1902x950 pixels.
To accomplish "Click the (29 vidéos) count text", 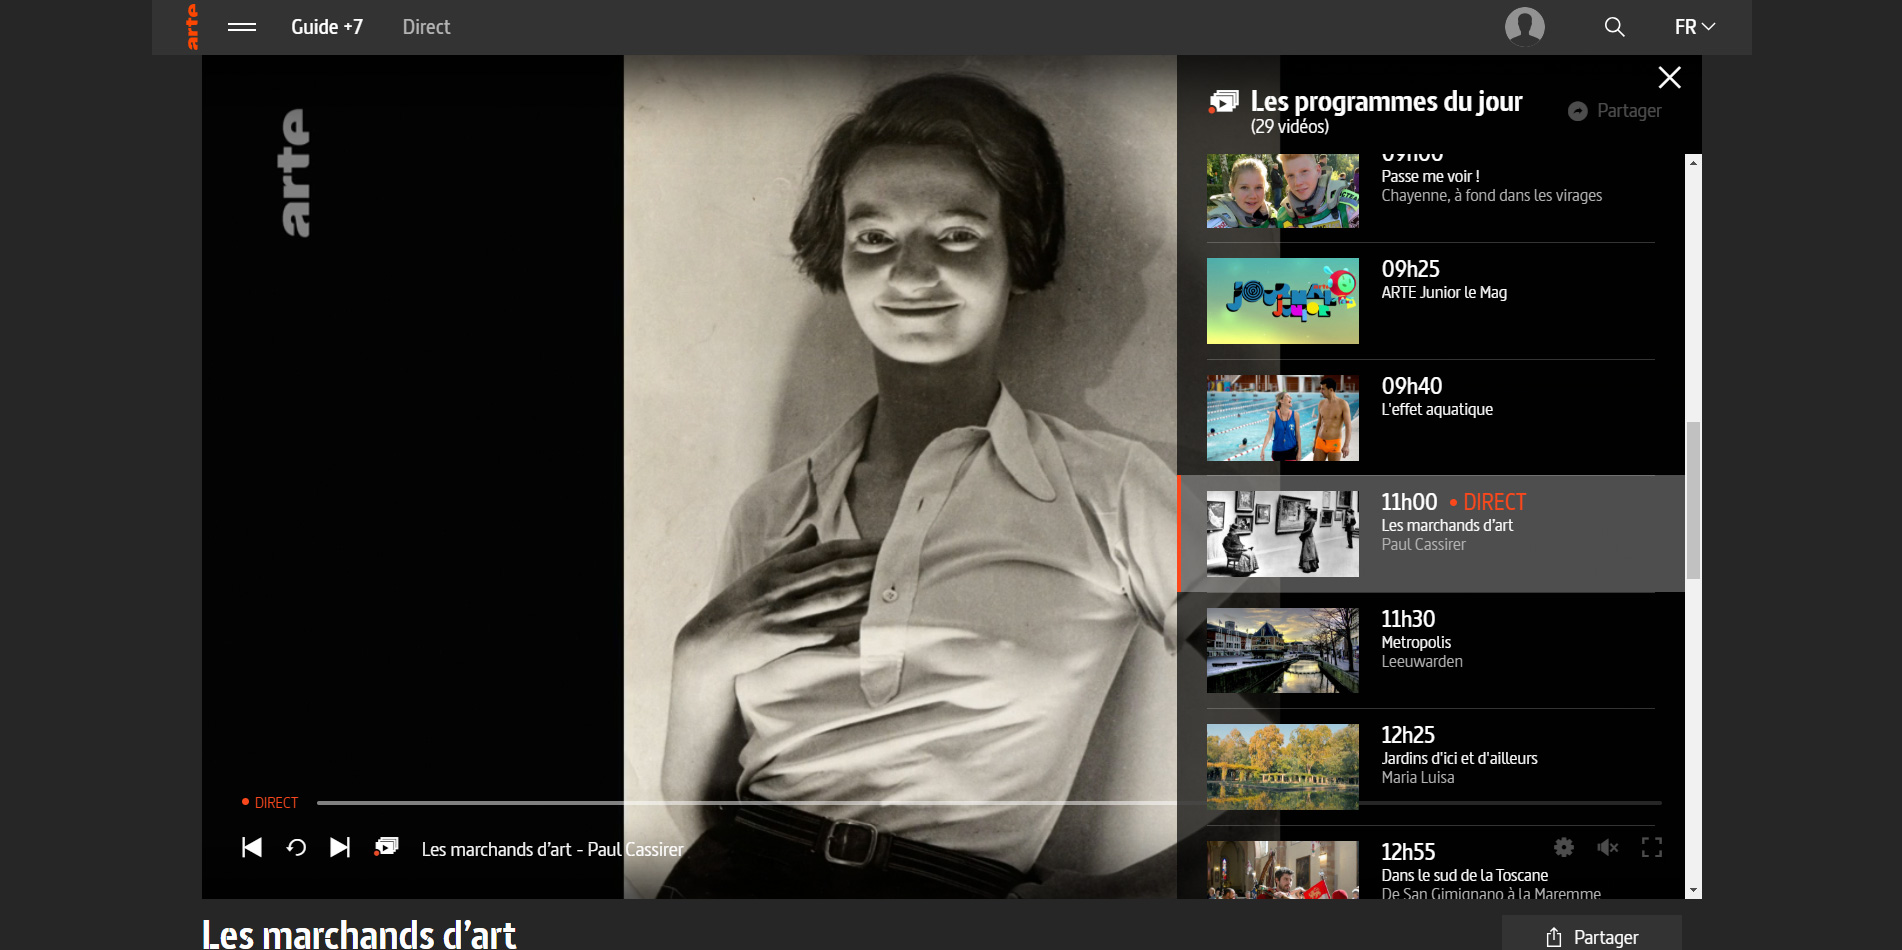I will [1290, 126].
